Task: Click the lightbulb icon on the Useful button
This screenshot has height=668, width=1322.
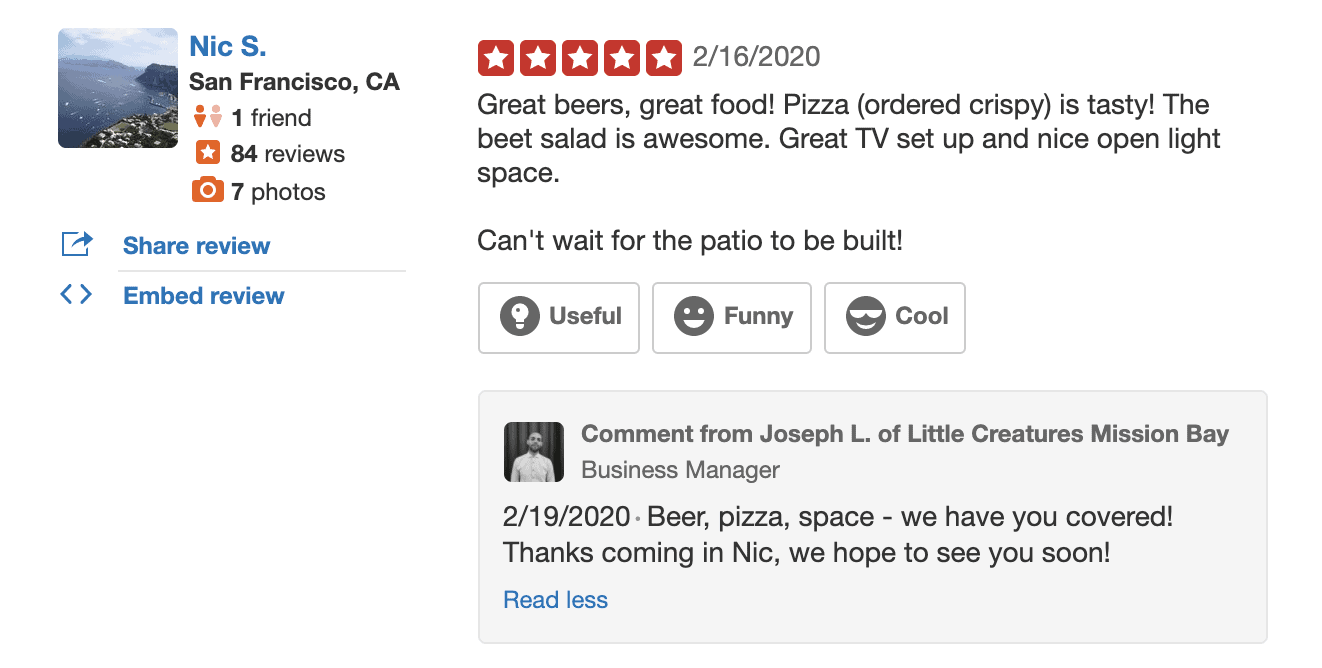Action: click(x=520, y=317)
